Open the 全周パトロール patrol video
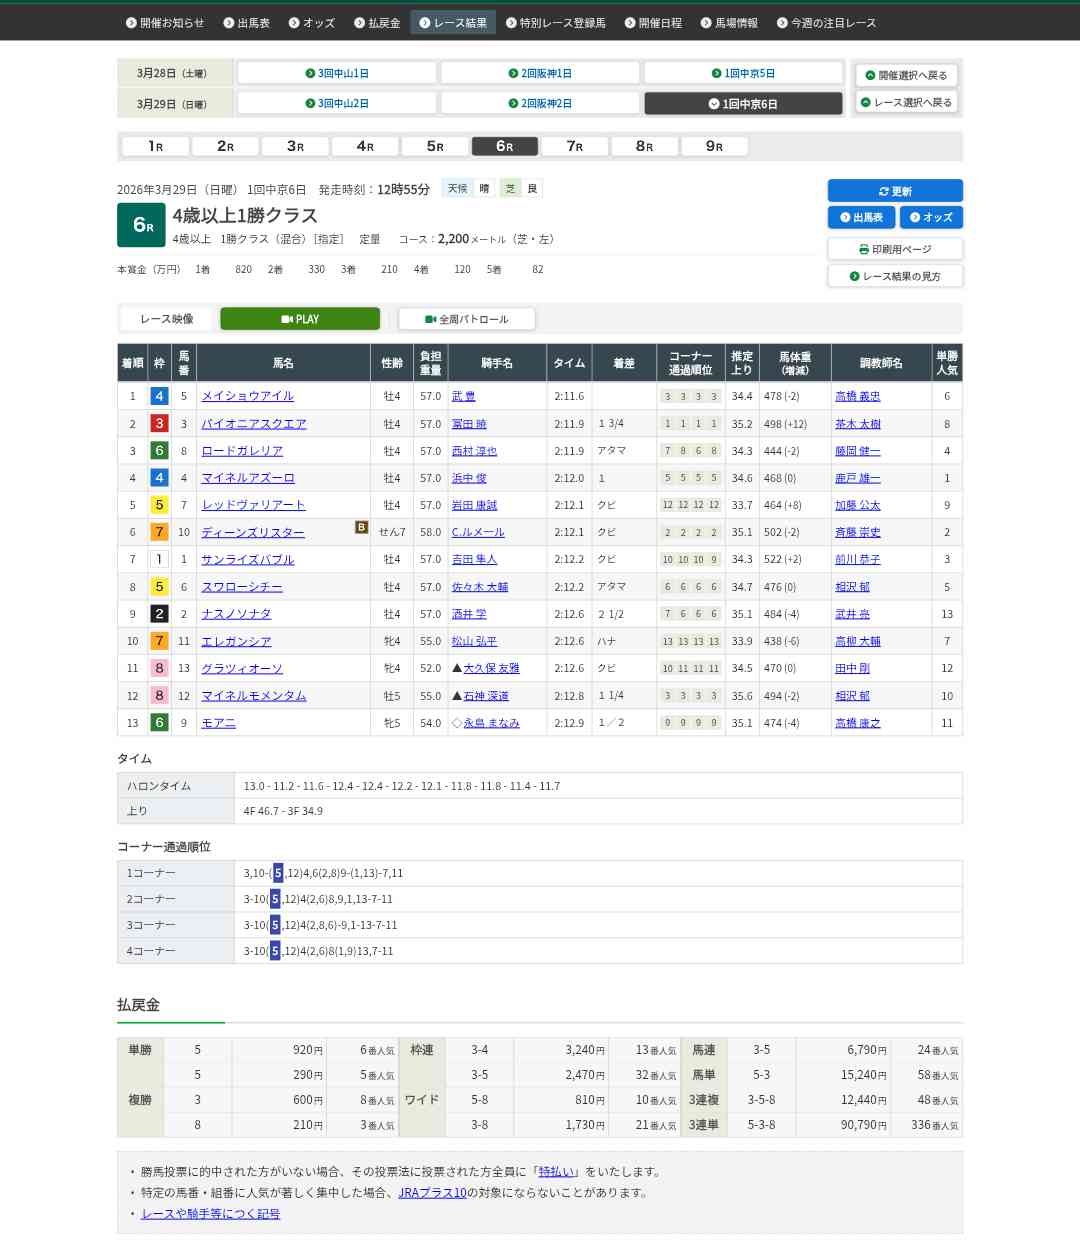The width and height of the screenshot is (1080, 1242). tap(466, 319)
